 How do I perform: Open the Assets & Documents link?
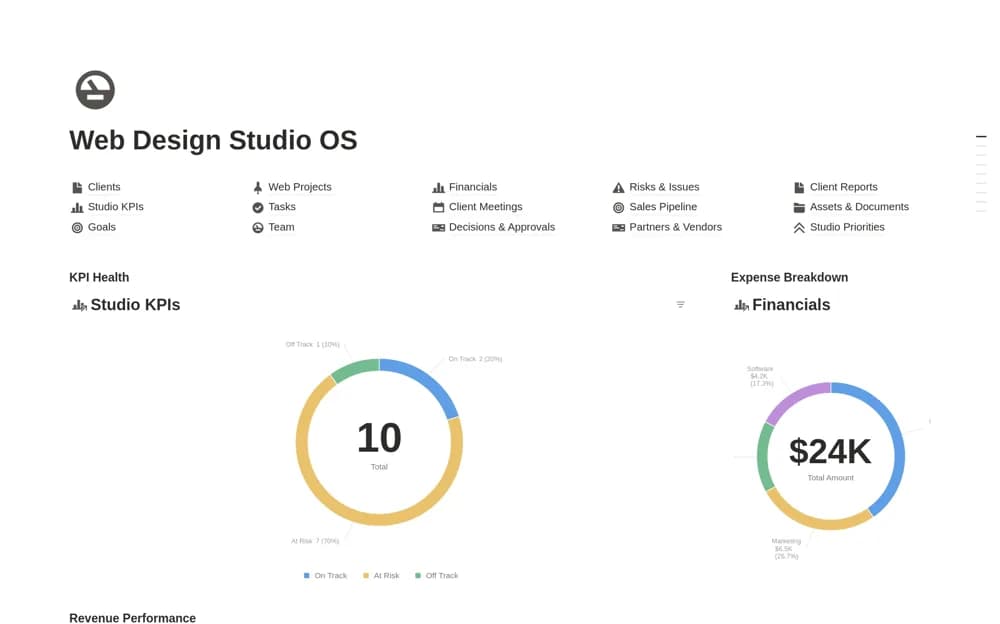tap(859, 207)
